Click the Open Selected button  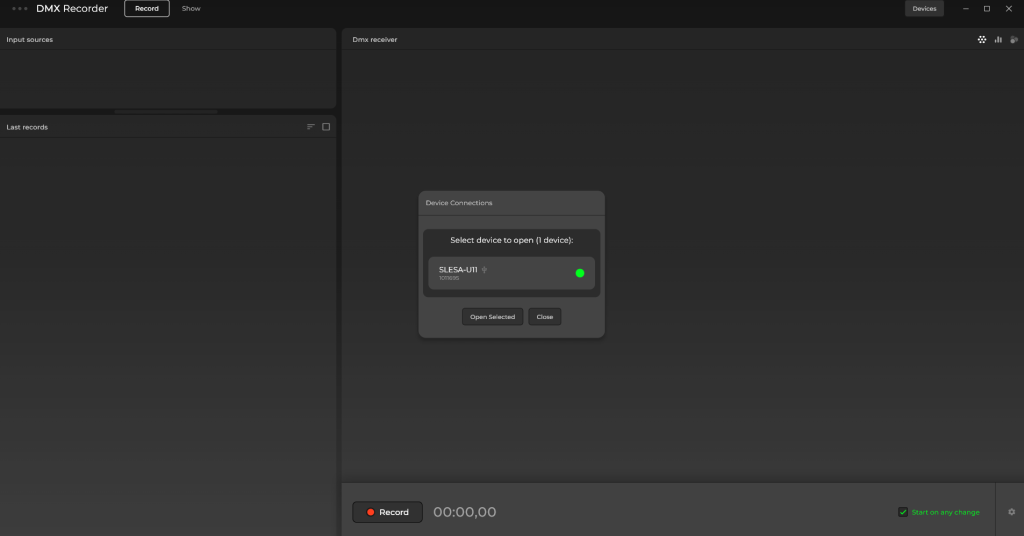[x=492, y=317]
